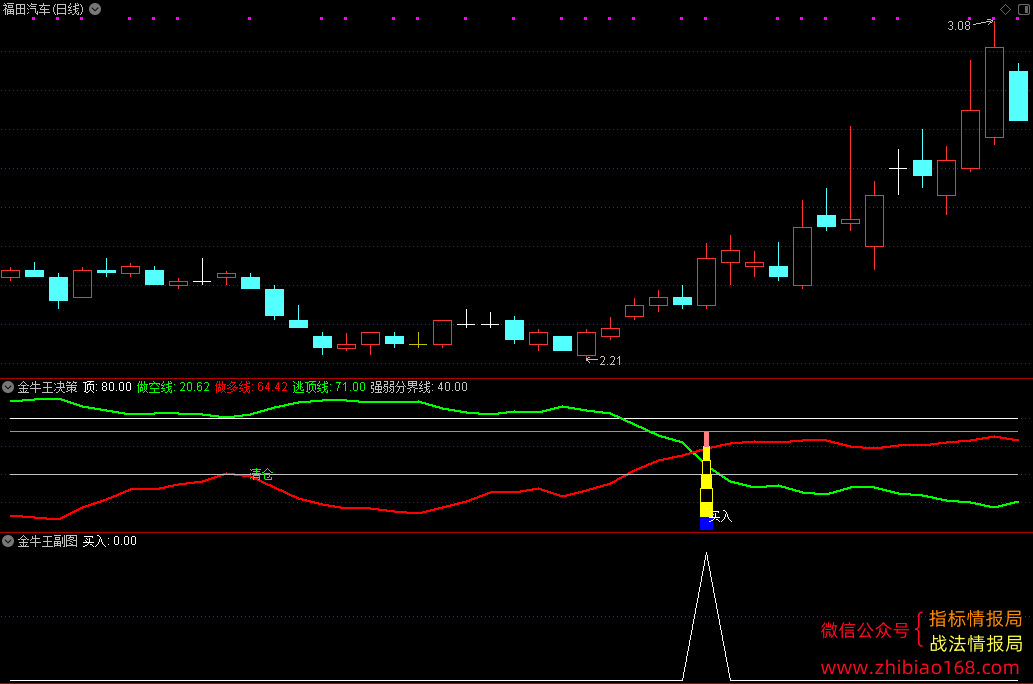1033x684 pixels.
Task: Select the last cyan candlestick on the right
Action: 1019,94
